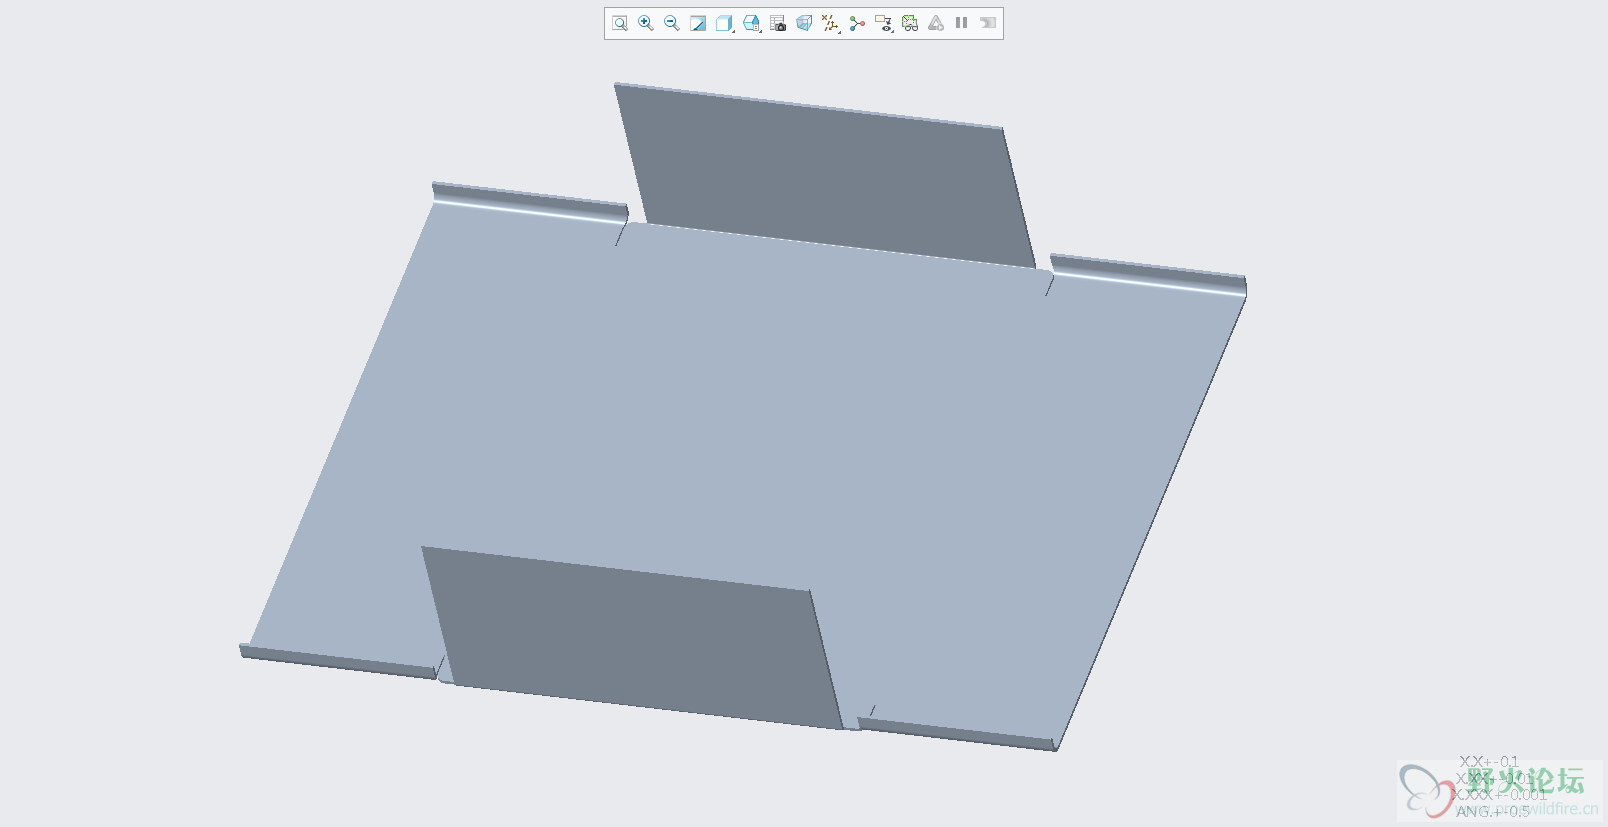Click the Refit view icon
The image size is (1608, 827).
620,23
